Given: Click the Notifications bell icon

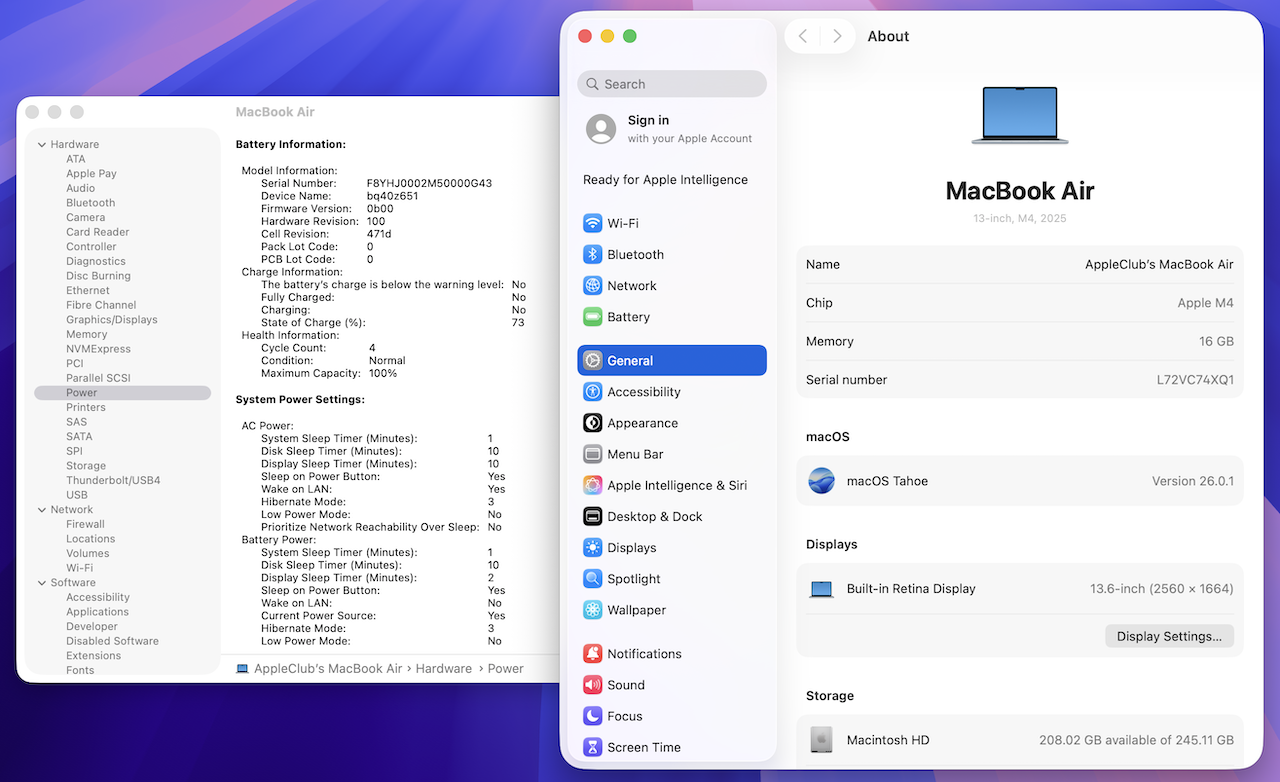Looking at the screenshot, I should pos(592,654).
